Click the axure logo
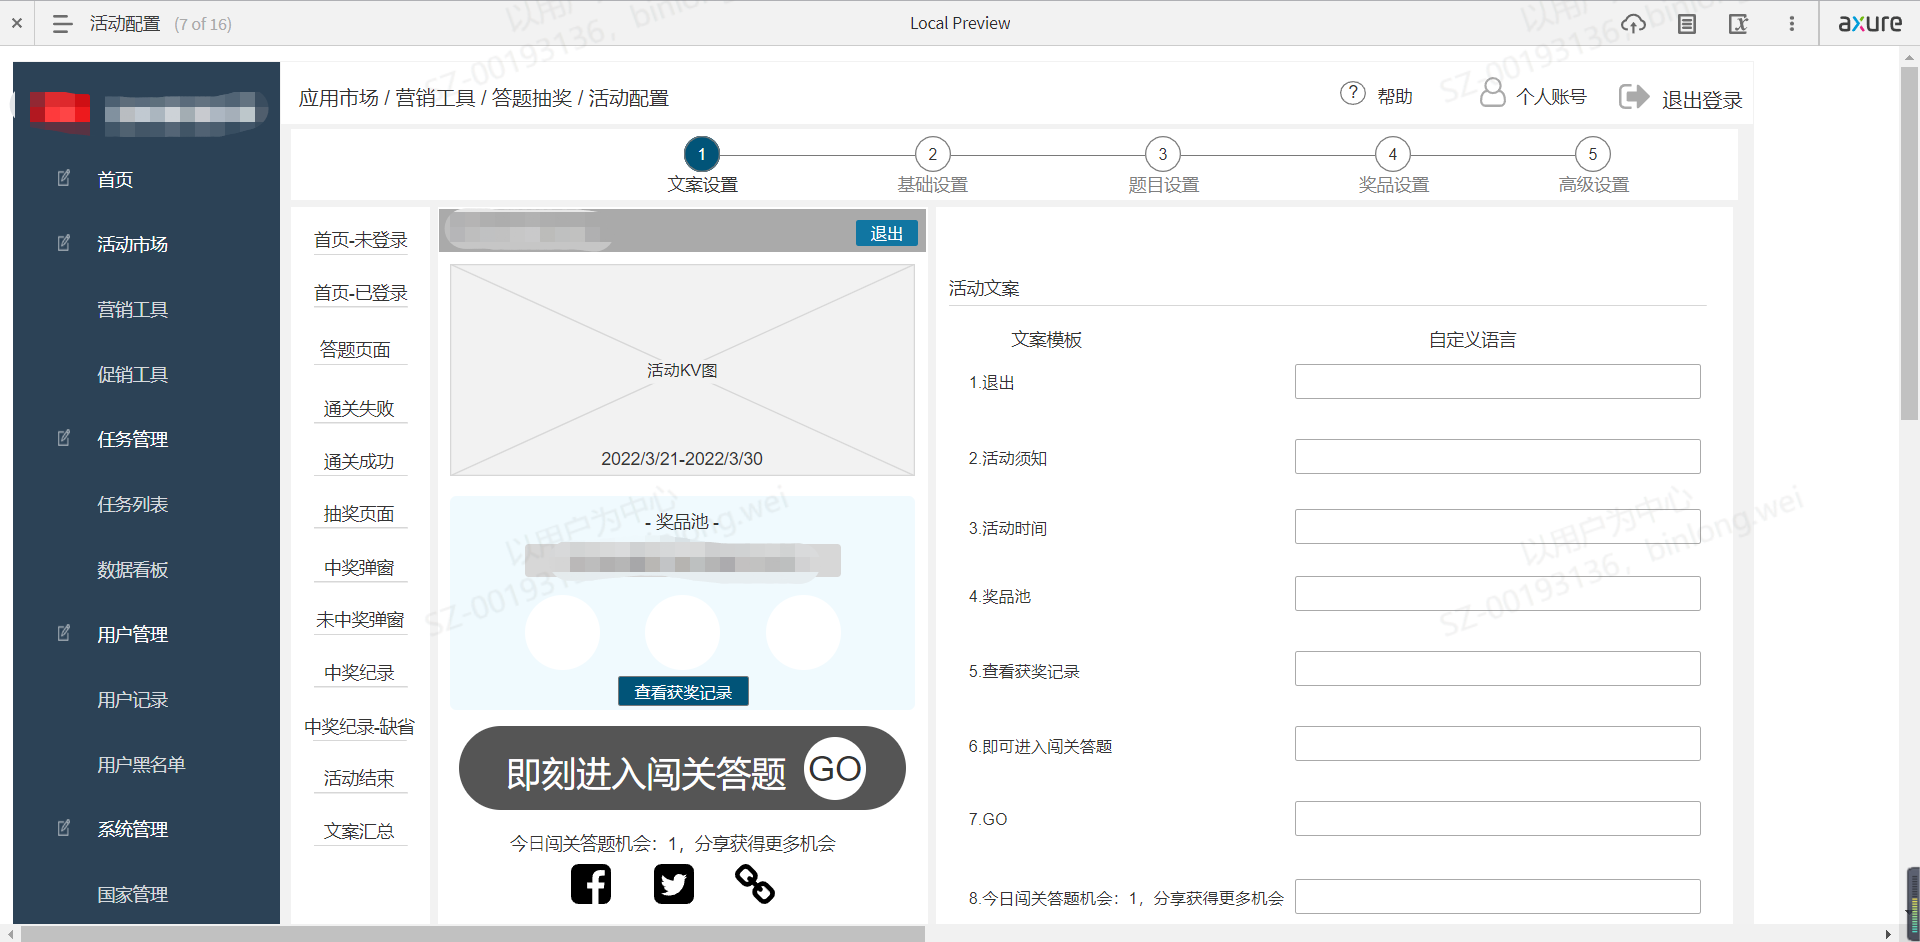The width and height of the screenshot is (1920, 942). click(1870, 23)
